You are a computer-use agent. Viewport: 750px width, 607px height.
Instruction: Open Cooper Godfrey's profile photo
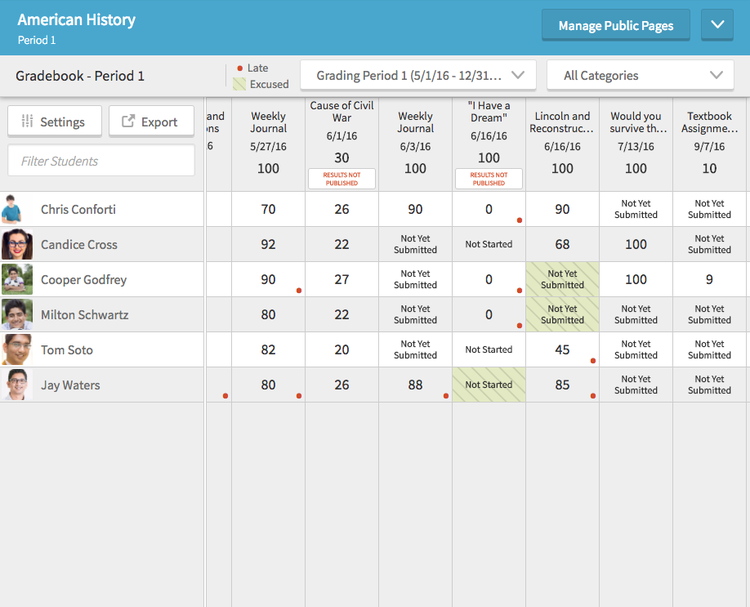tap(17, 279)
